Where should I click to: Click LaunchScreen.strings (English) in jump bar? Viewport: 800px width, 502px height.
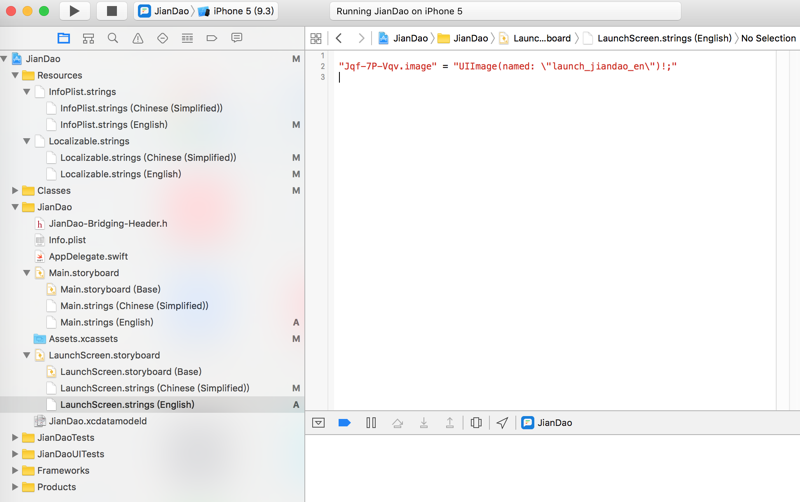coord(657,38)
